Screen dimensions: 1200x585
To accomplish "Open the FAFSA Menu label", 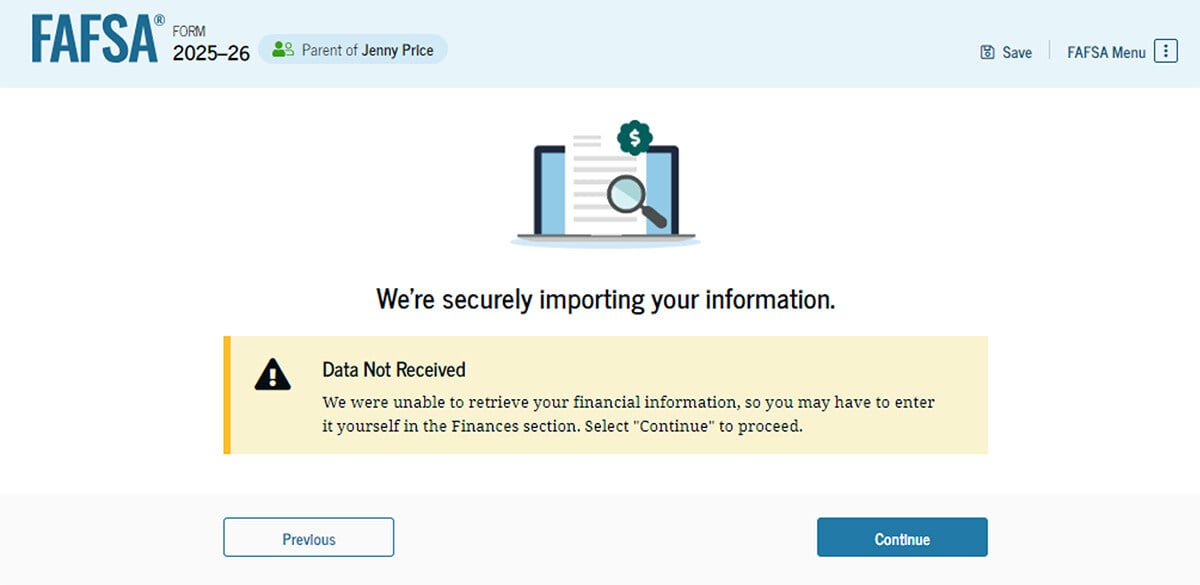I will 1106,52.
